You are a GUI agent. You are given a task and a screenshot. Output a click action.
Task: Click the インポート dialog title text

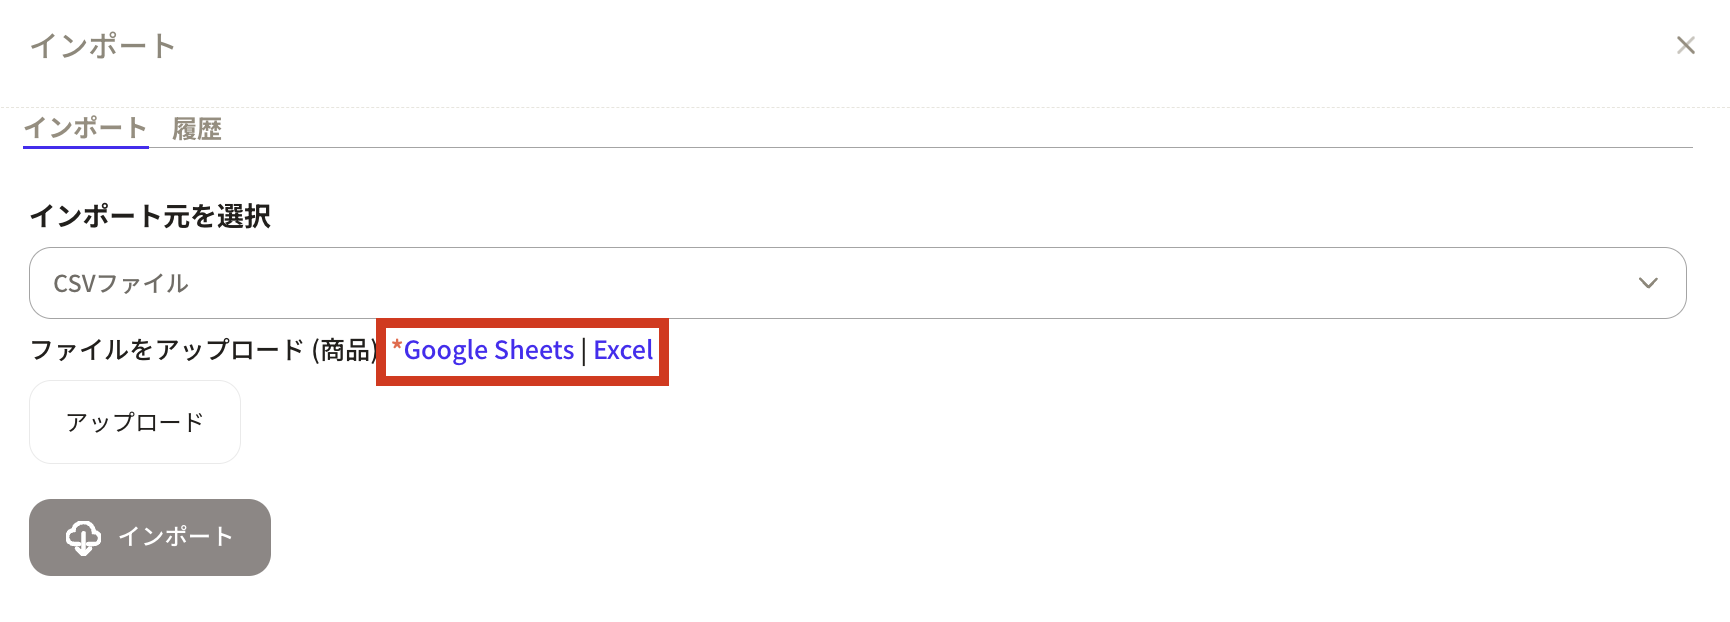pyautogui.click(x=103, y=46)
